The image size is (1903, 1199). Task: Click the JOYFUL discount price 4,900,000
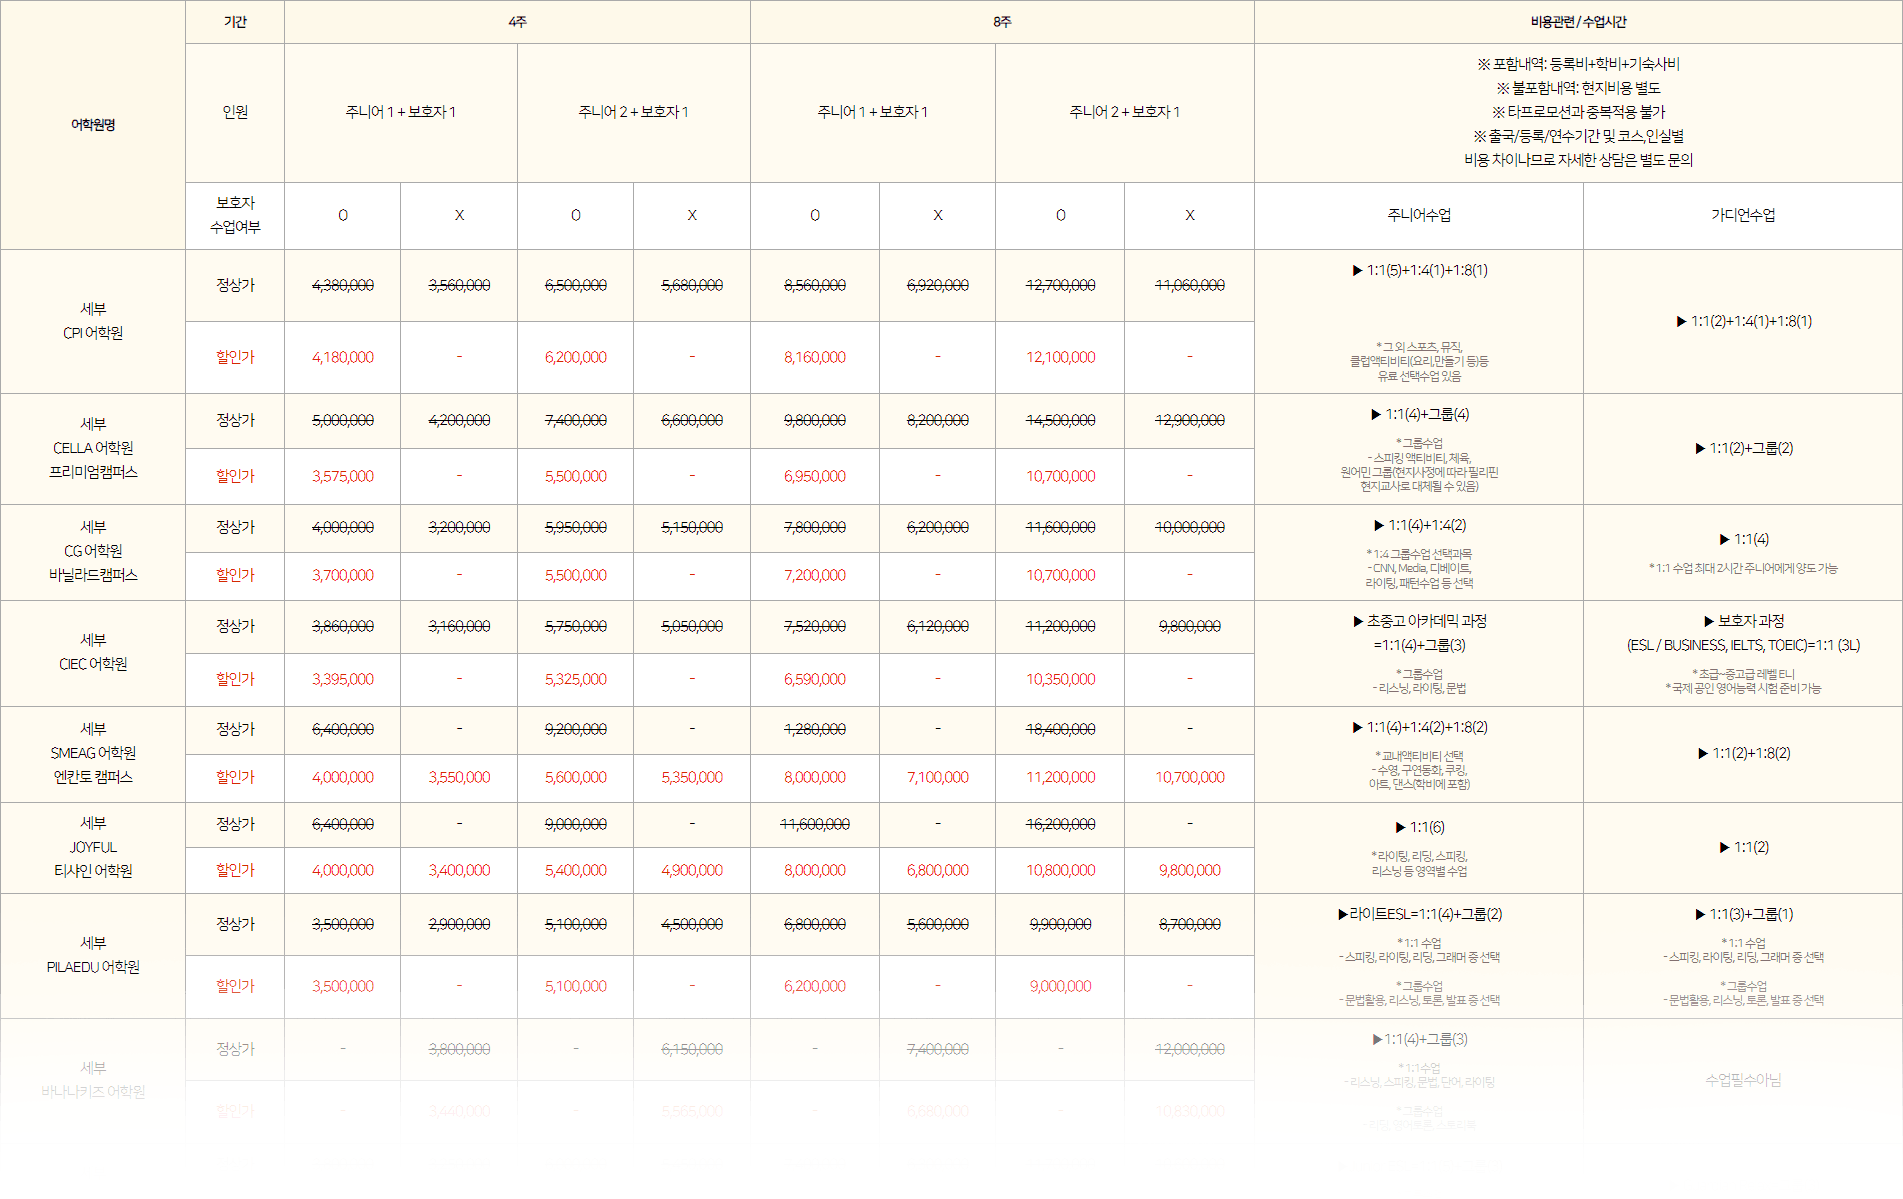[x=692, y=870]
